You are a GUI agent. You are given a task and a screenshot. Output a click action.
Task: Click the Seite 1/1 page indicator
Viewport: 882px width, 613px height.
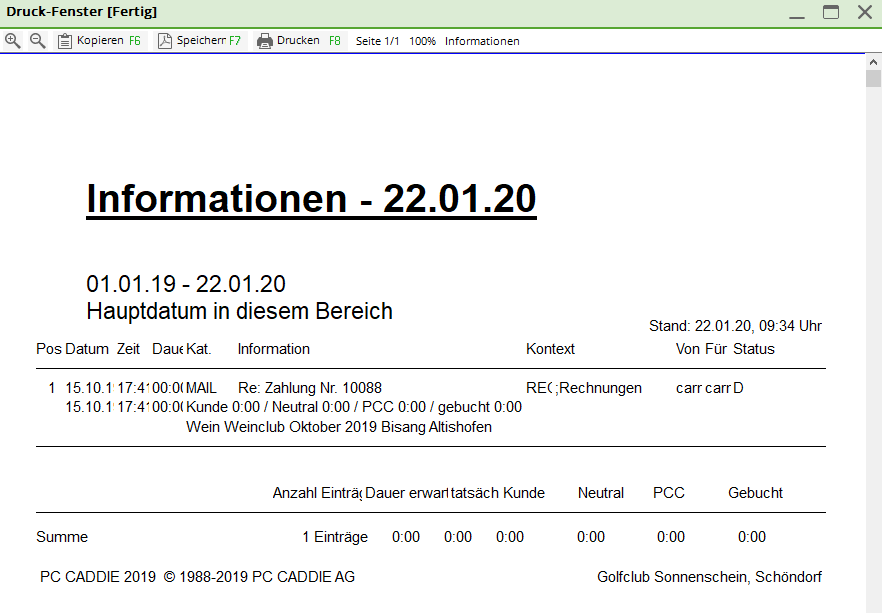[x=378, y=41]
